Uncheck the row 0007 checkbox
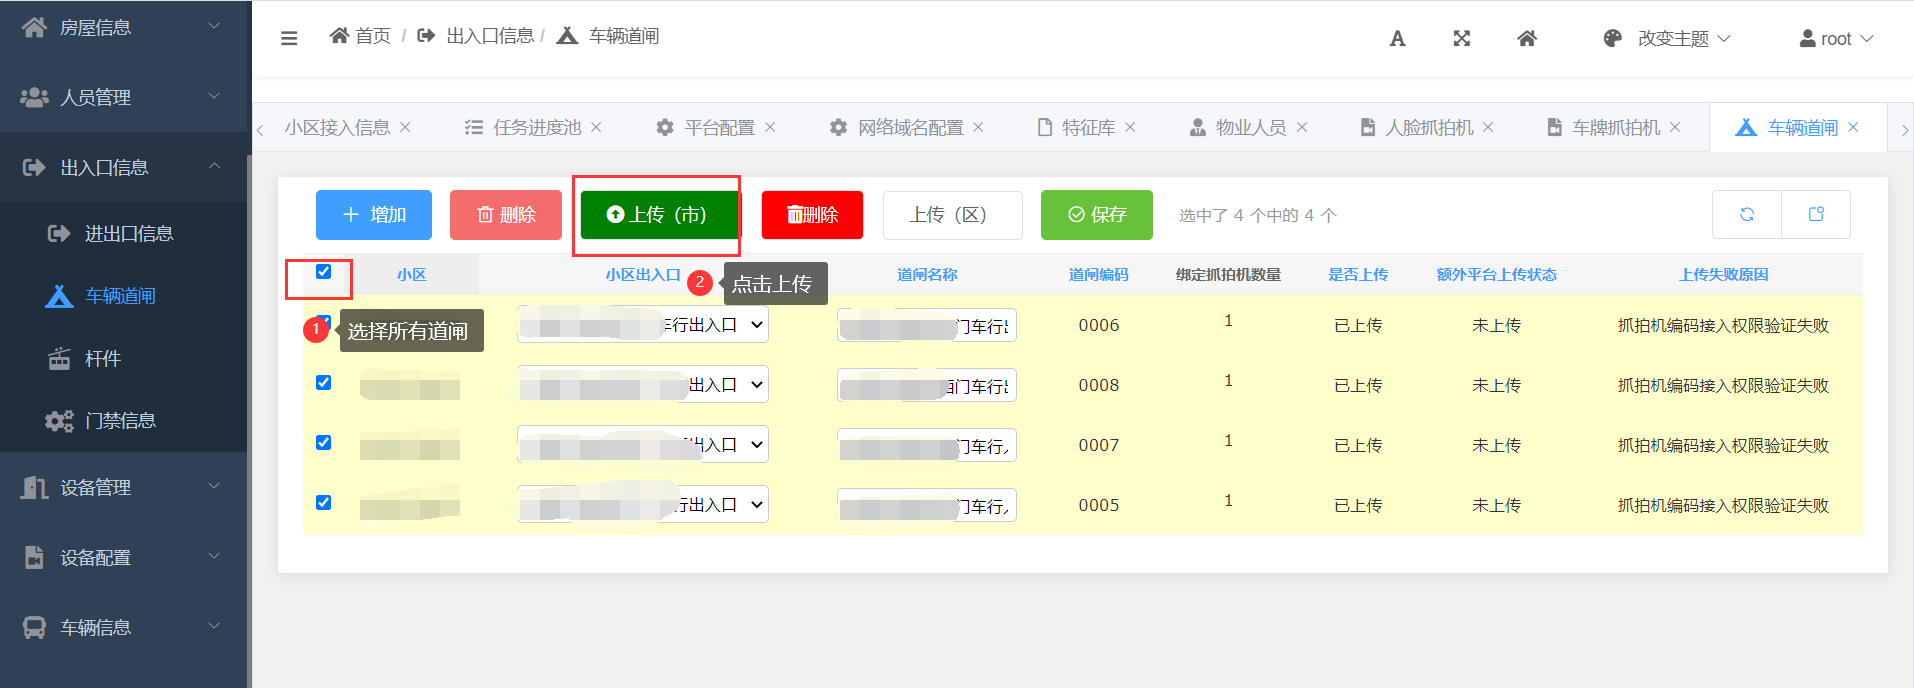The height and width of the screenshot is (688, 1914). pyautogui.click(x=323, y=442)
